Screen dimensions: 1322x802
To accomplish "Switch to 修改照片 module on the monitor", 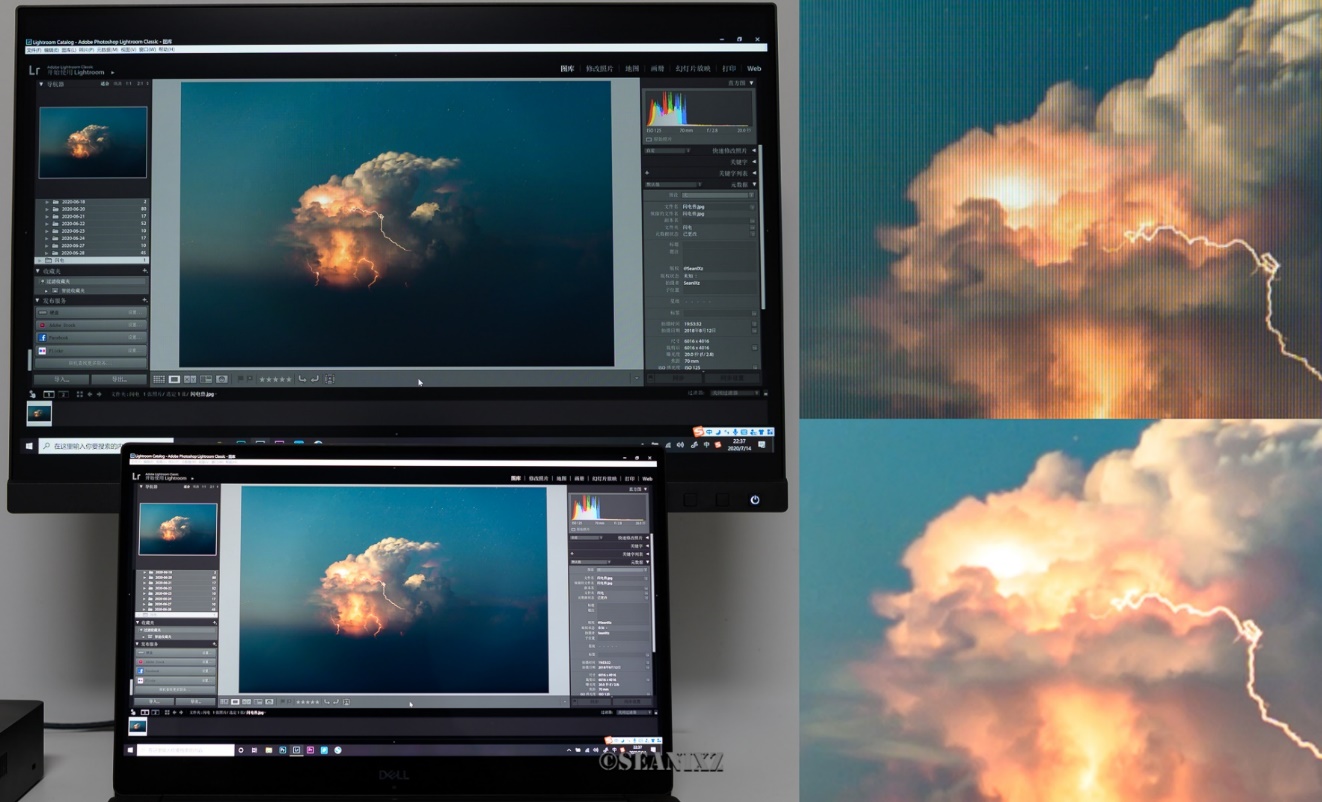I will tap(600, 69).
